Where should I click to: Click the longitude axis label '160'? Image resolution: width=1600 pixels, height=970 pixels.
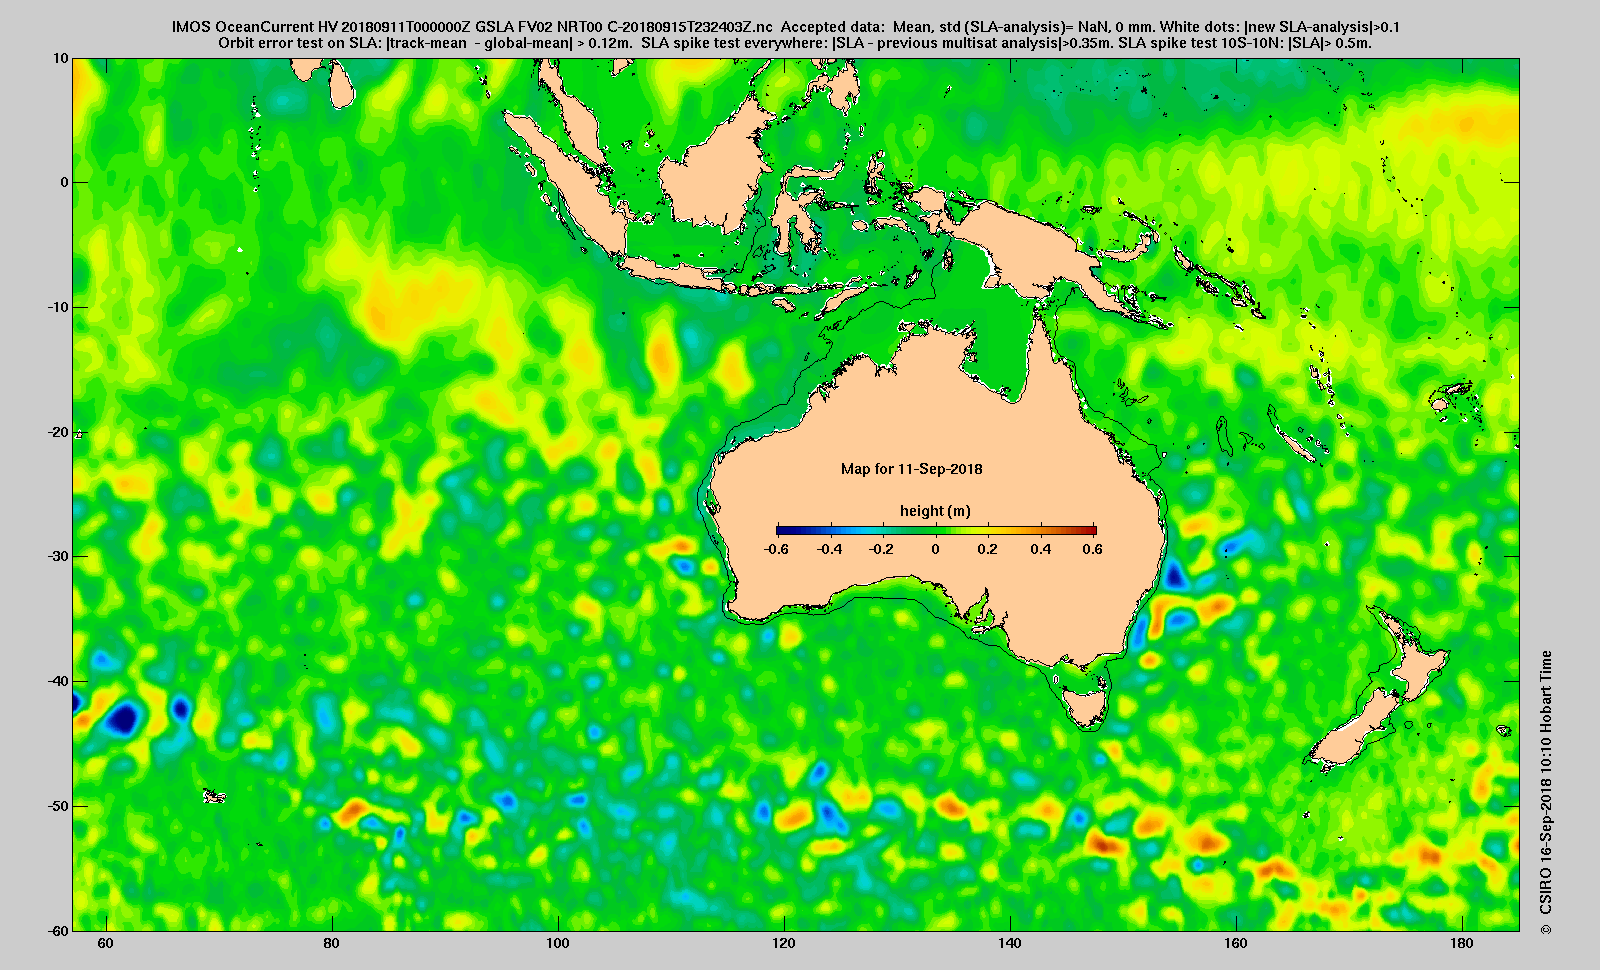point(1236,944)
